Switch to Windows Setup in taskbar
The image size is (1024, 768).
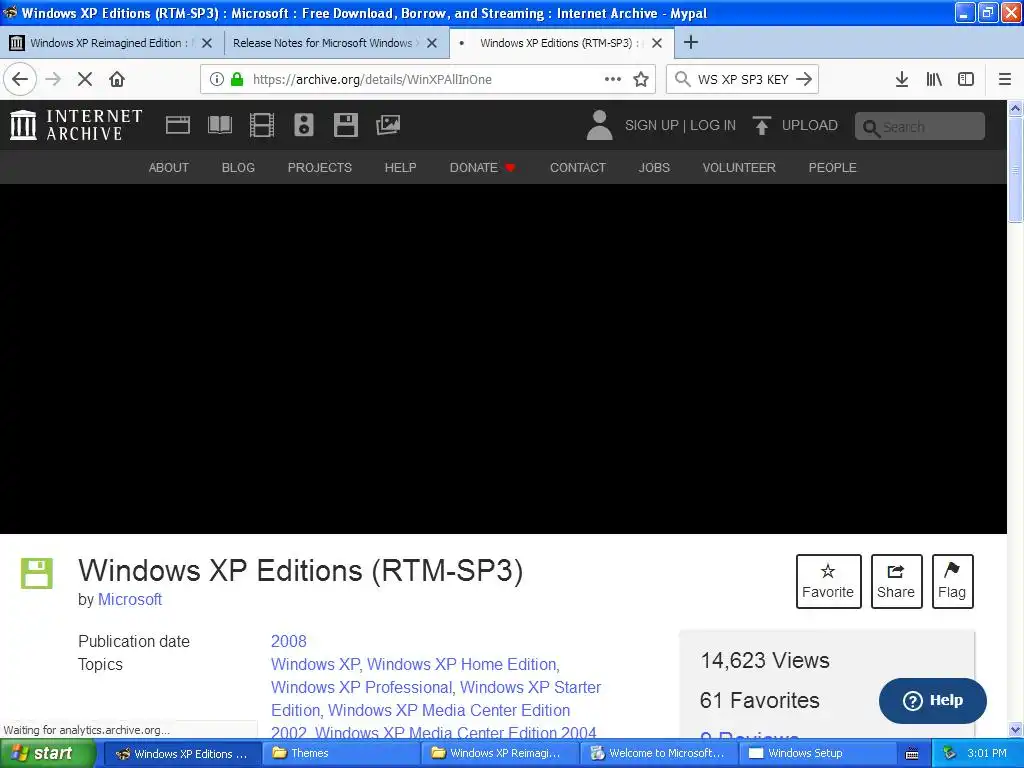(818, 753)
